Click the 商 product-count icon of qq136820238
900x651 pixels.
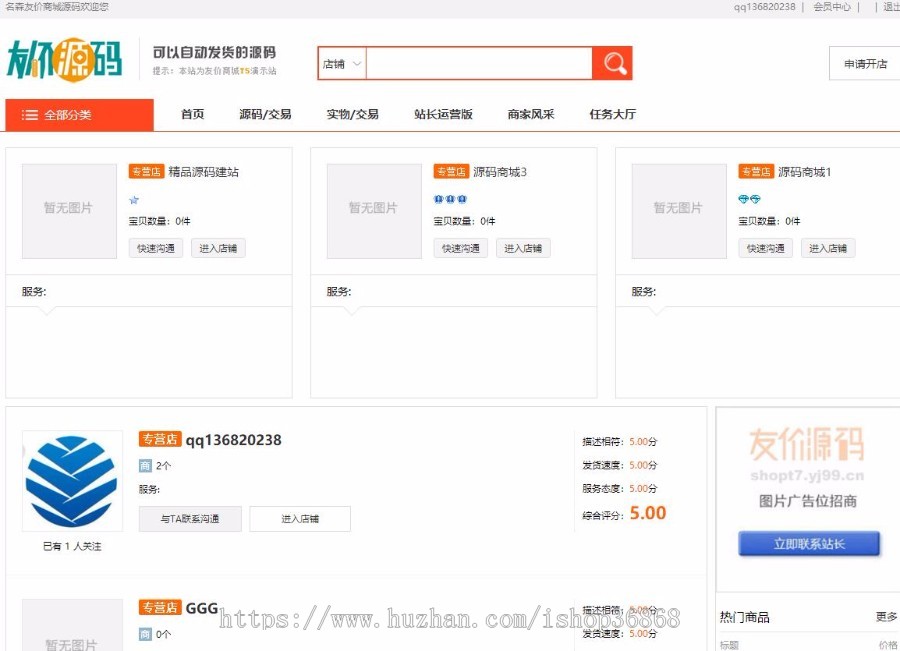click(145, 466)
